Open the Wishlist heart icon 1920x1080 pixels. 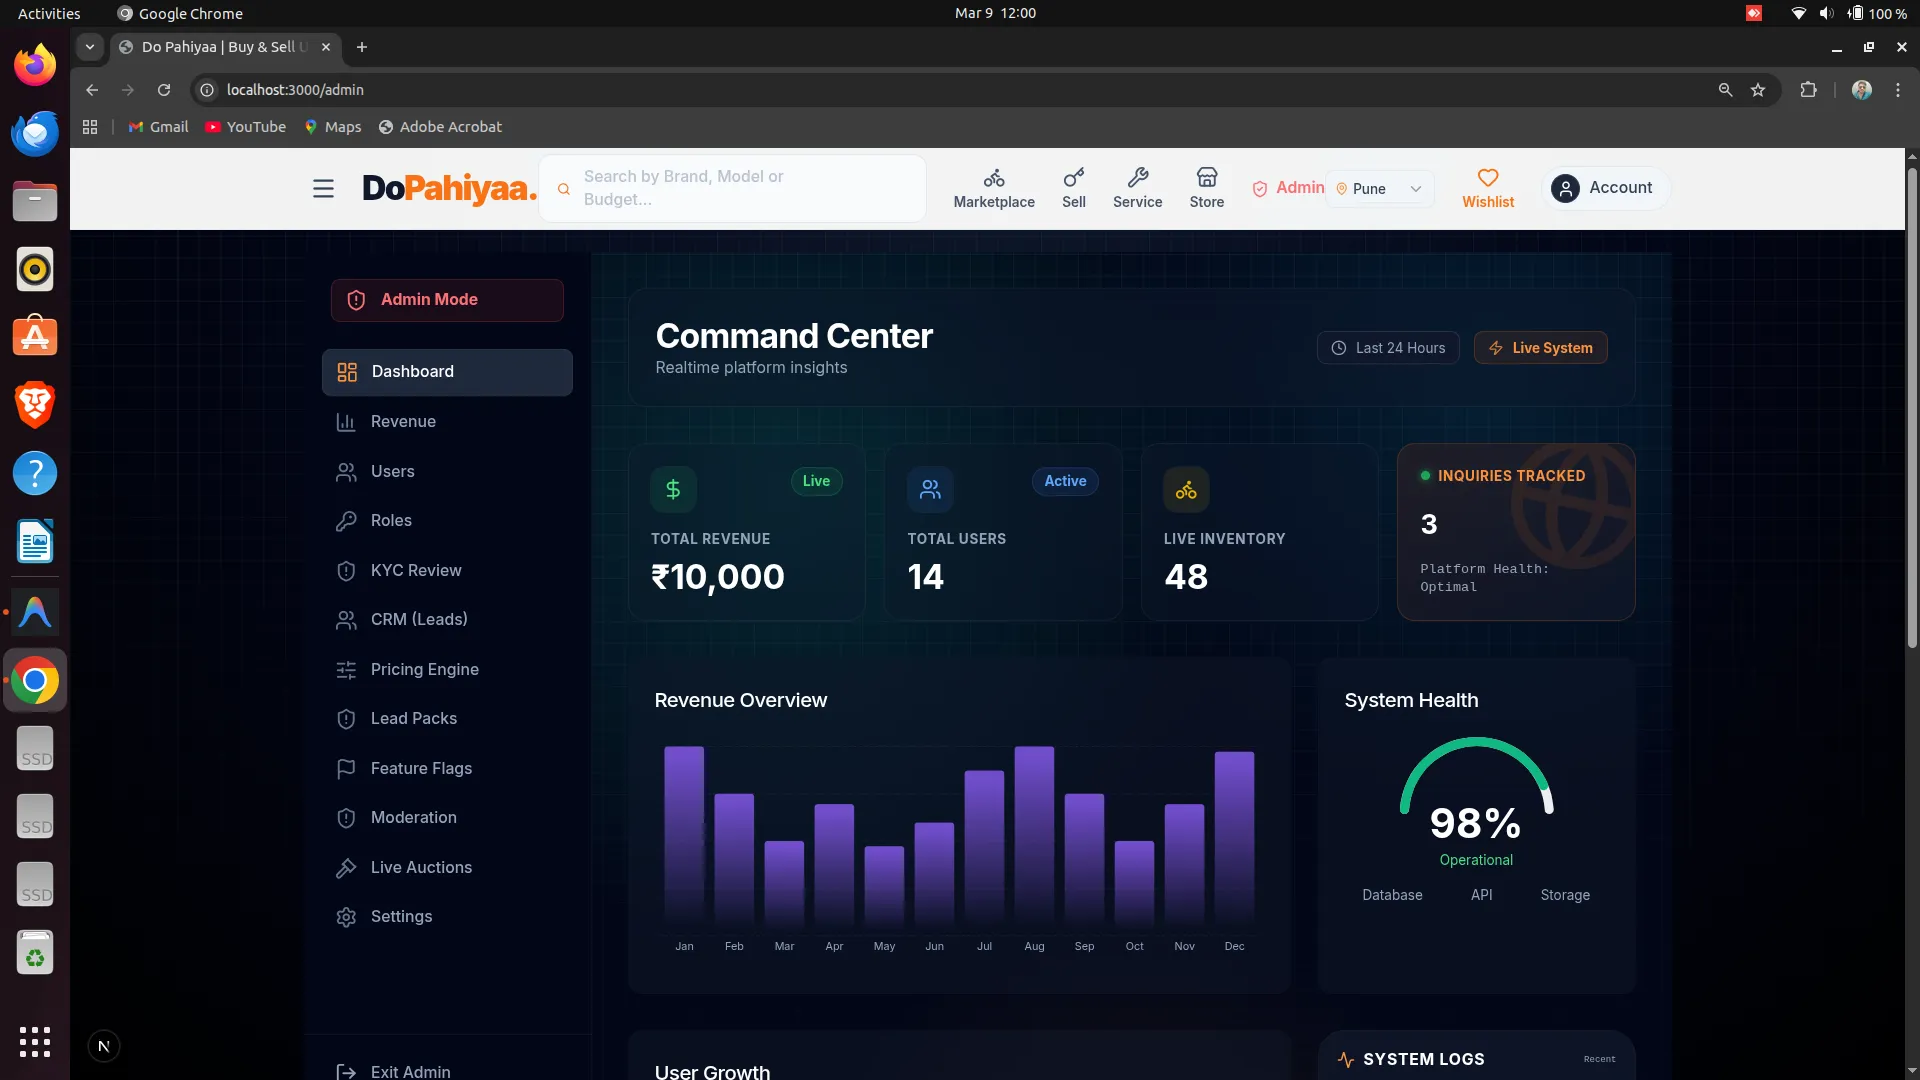pos(1487,178)
